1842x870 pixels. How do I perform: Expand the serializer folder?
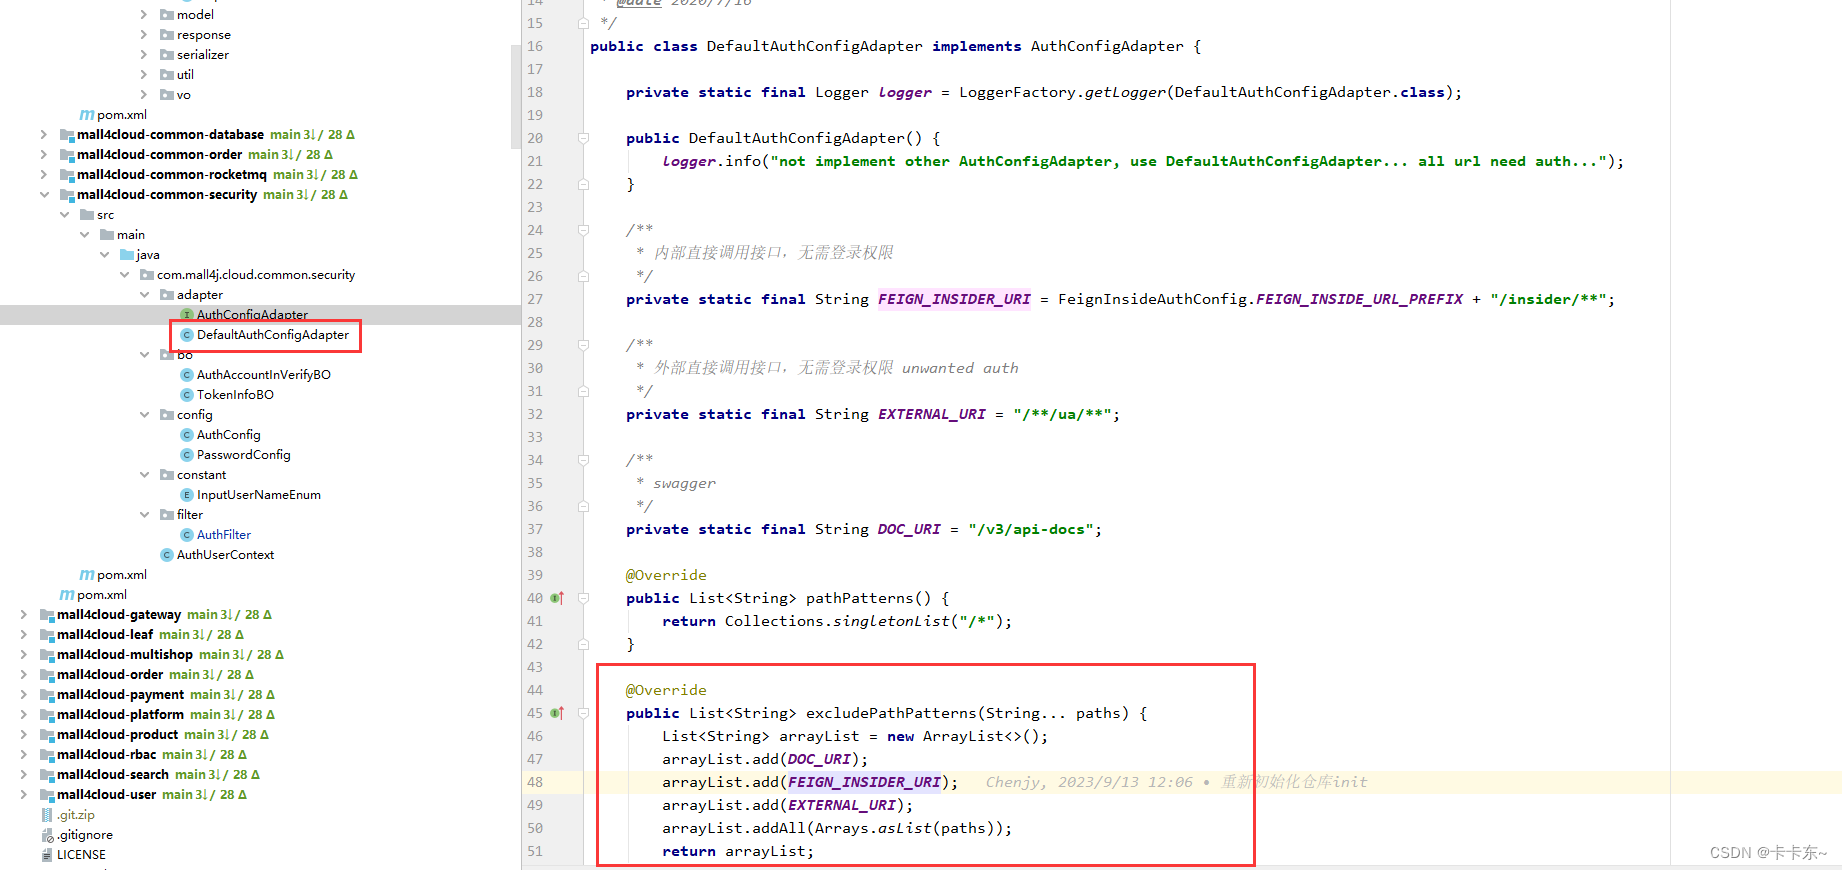point(144,55)
